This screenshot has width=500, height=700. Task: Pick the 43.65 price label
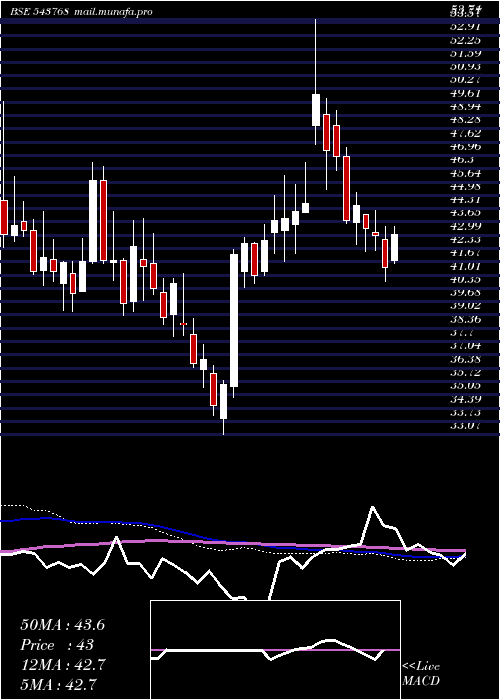[x=466, y=212]
